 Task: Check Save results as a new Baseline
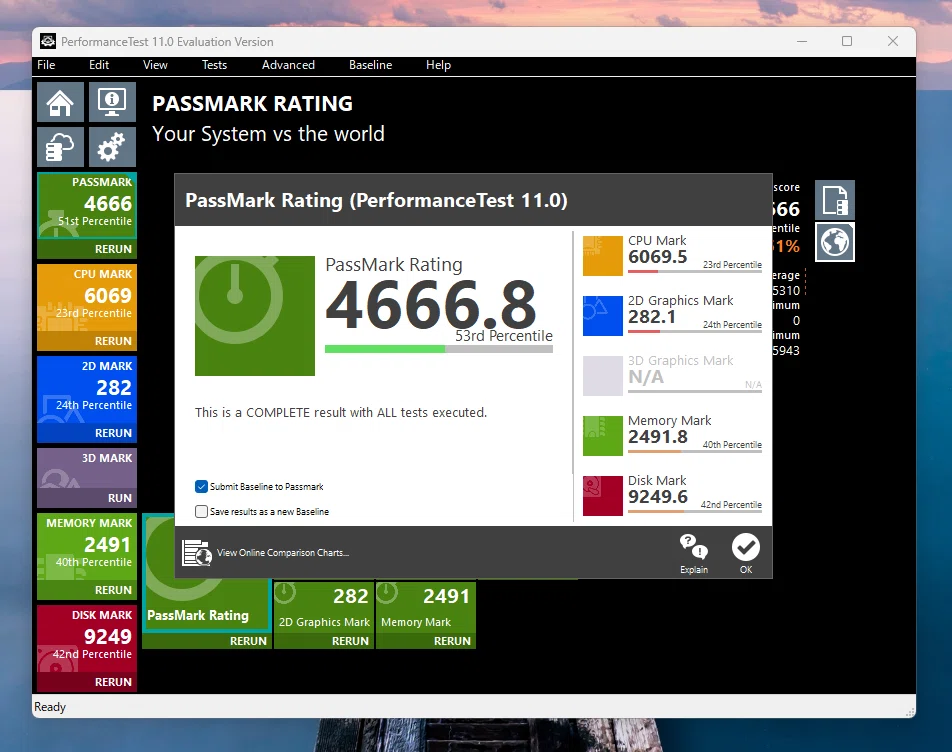(201, 511)
